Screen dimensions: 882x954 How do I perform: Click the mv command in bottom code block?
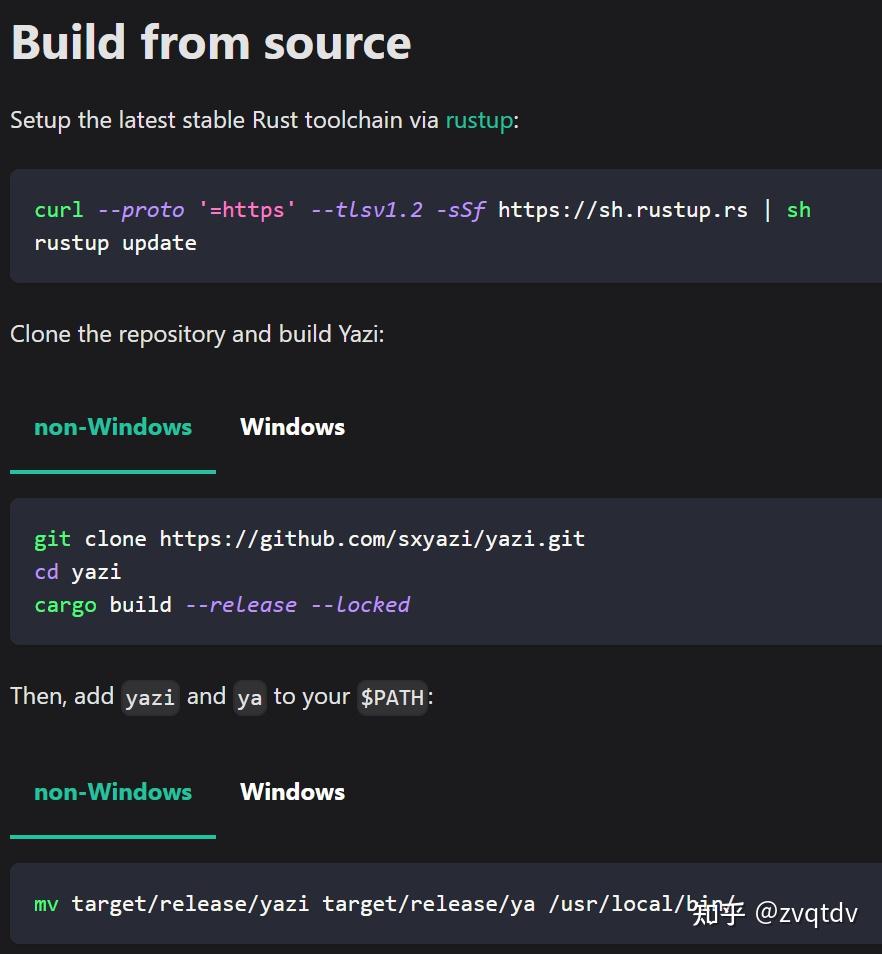pyautogui.click(x=46, y=903)
